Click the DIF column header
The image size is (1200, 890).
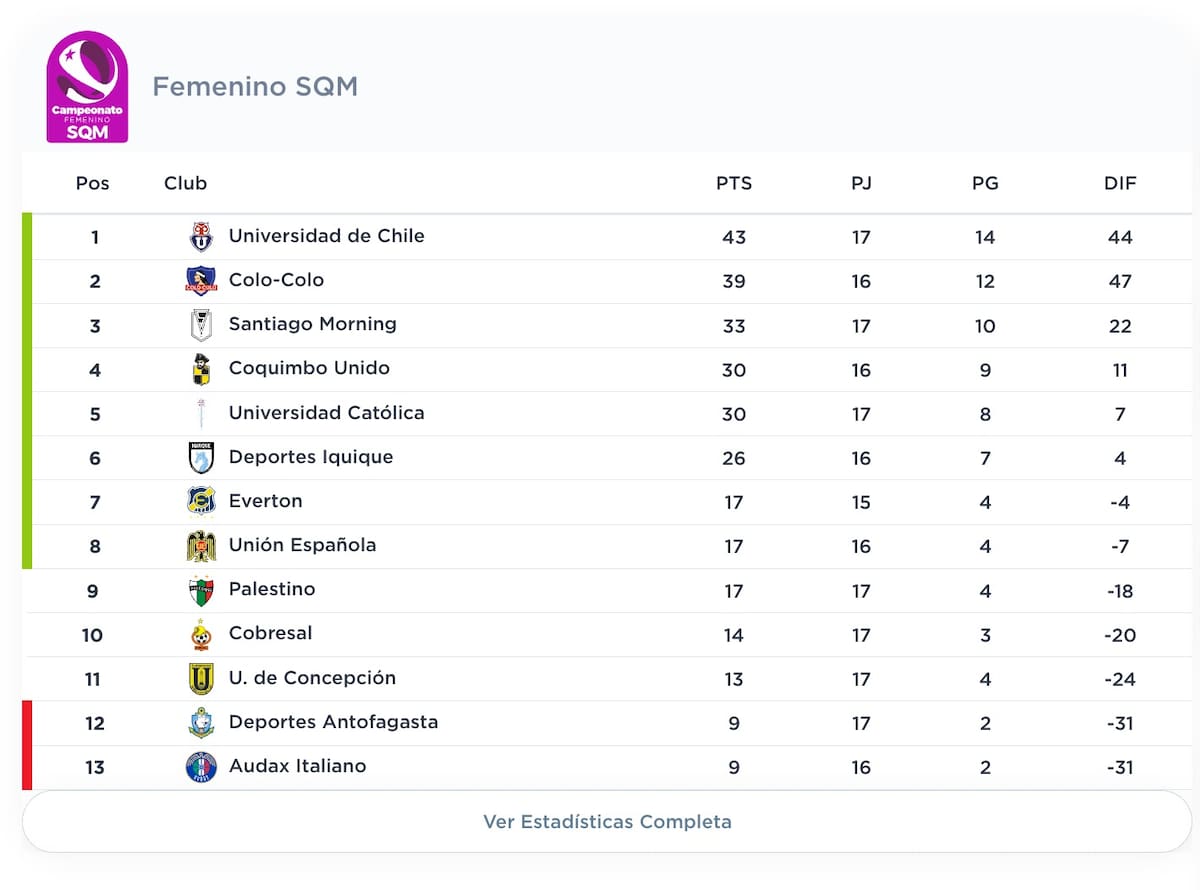[x=1120, y=183]
